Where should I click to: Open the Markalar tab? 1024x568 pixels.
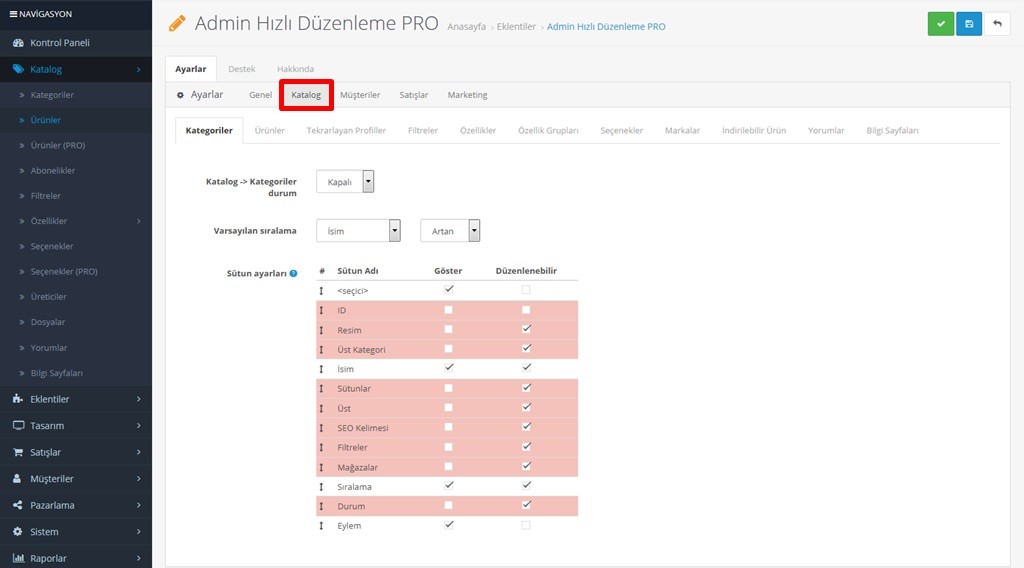click(682, 131)
